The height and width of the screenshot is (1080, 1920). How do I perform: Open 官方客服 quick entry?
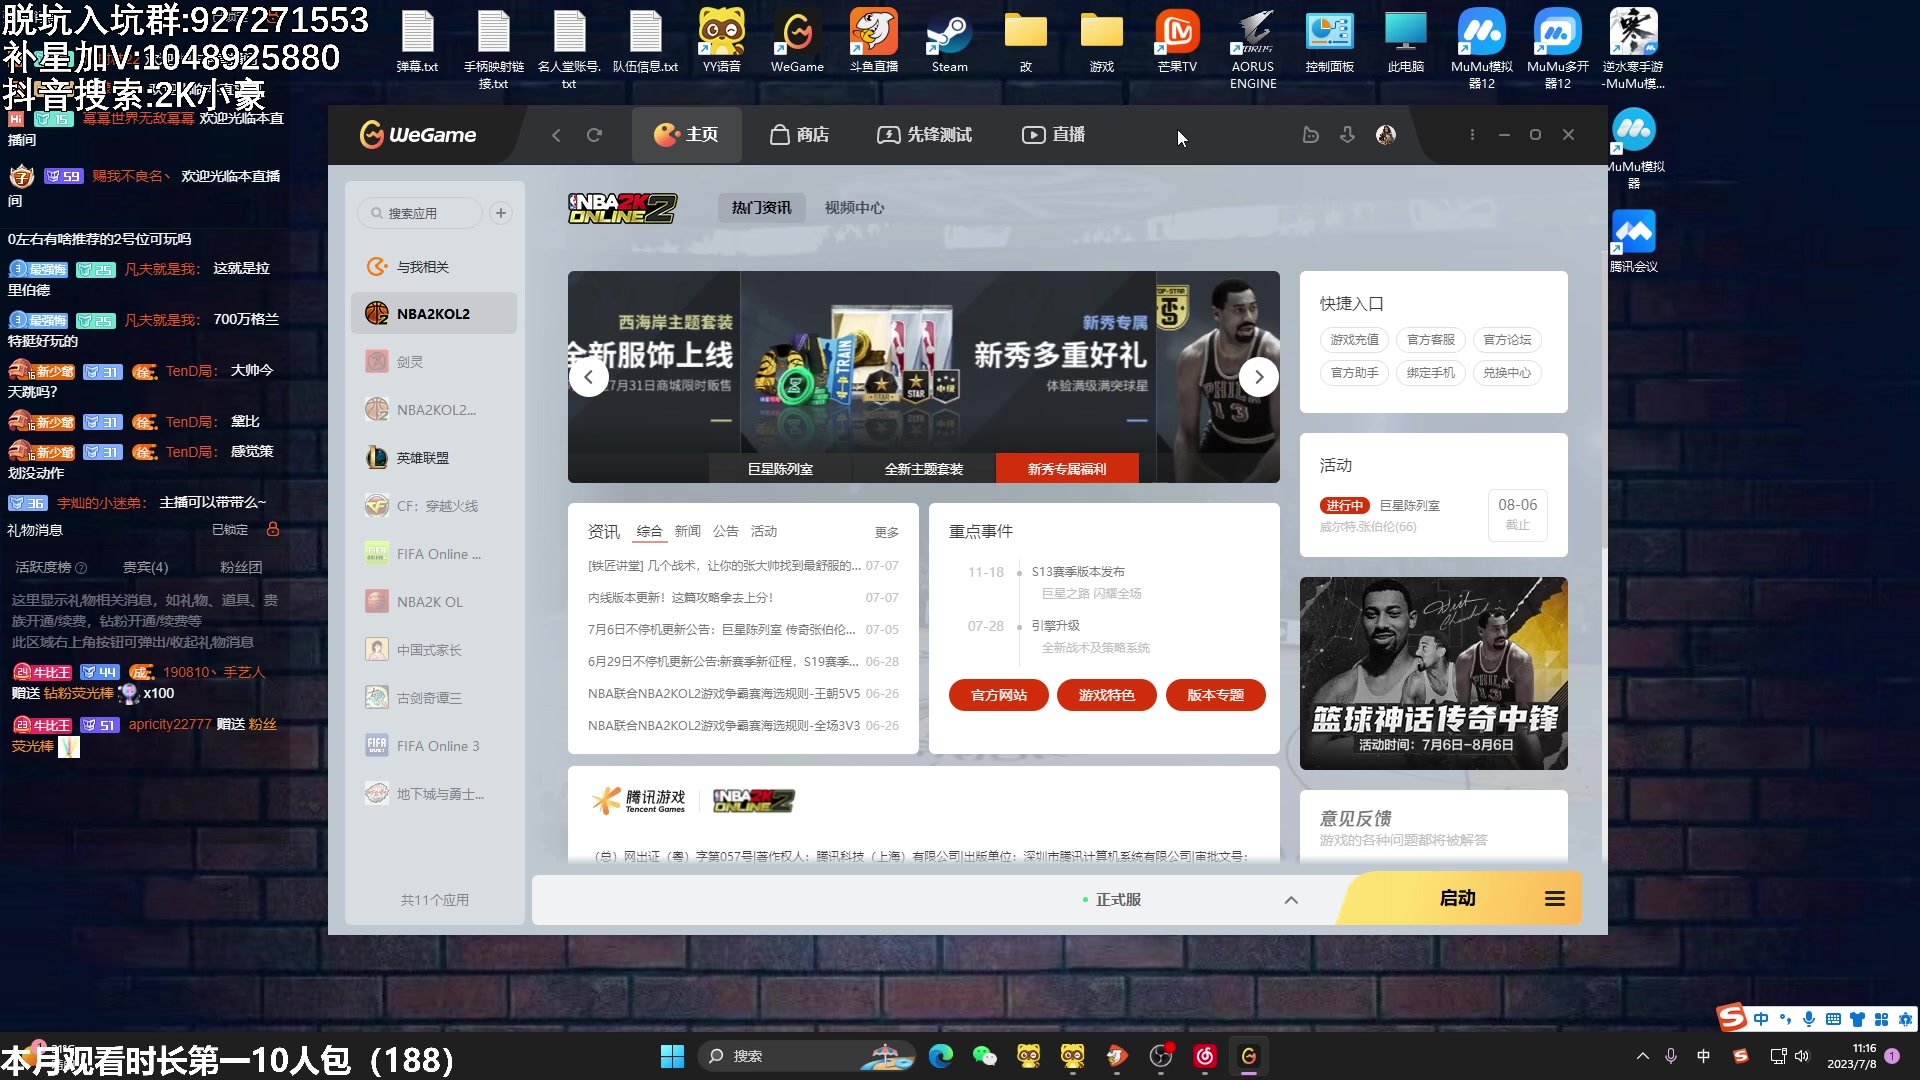1430,340
